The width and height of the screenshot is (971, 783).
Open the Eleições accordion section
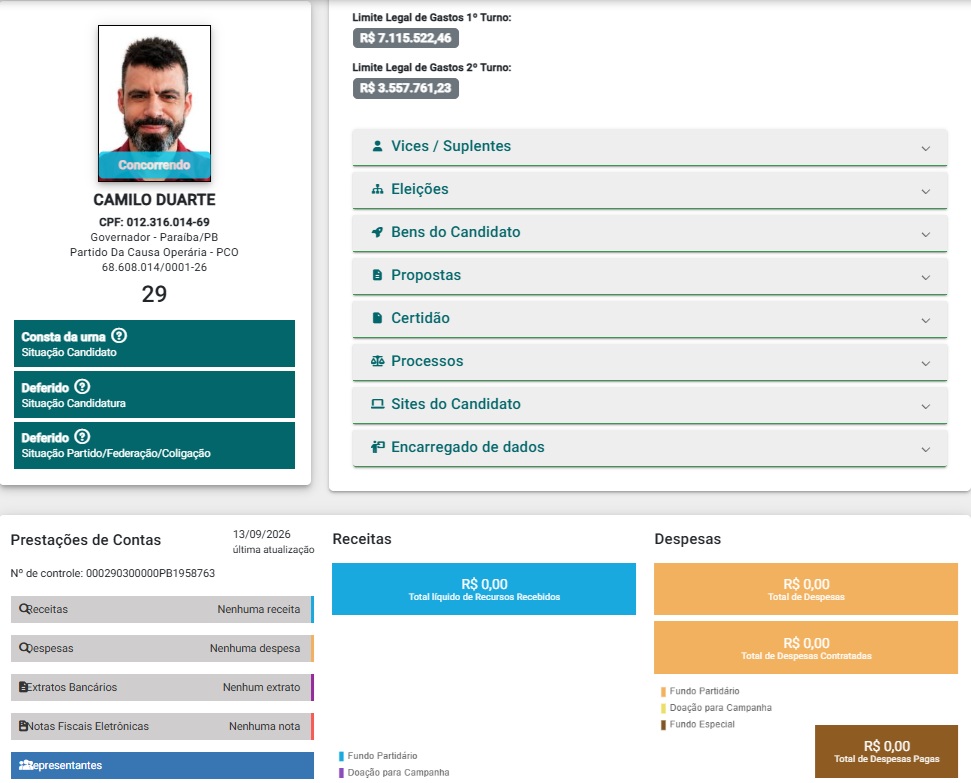pyautogui.click(x=650, y=190)
